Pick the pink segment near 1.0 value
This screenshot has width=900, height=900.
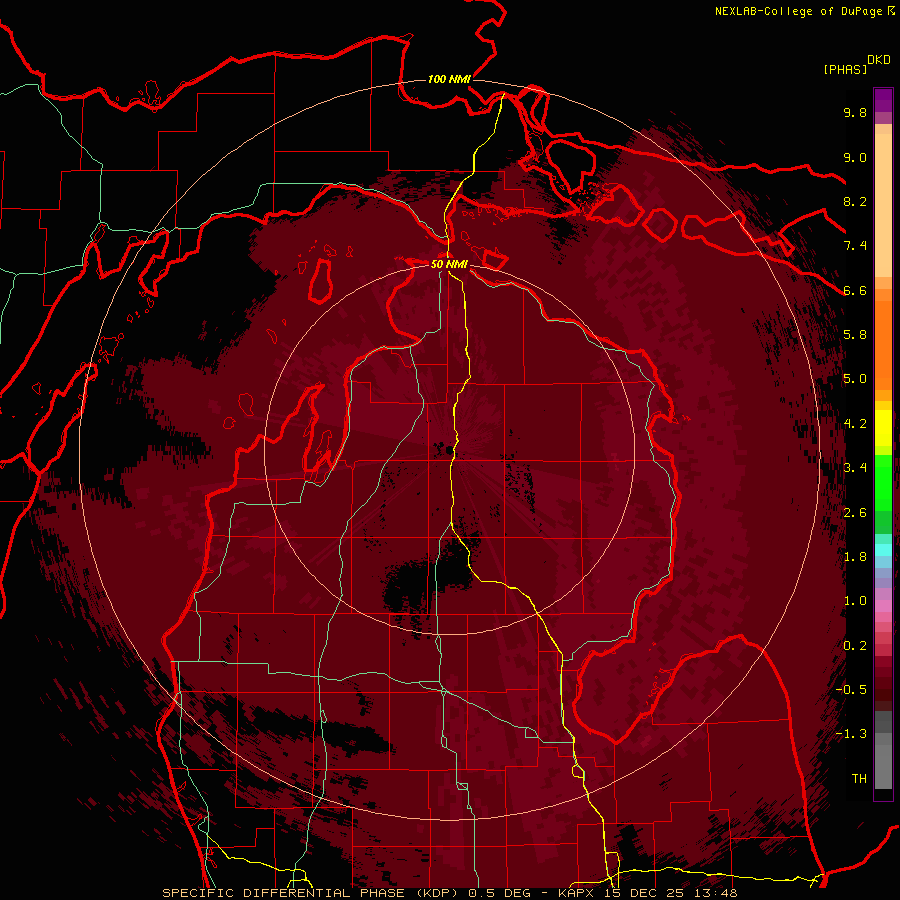tap(883, 606)
